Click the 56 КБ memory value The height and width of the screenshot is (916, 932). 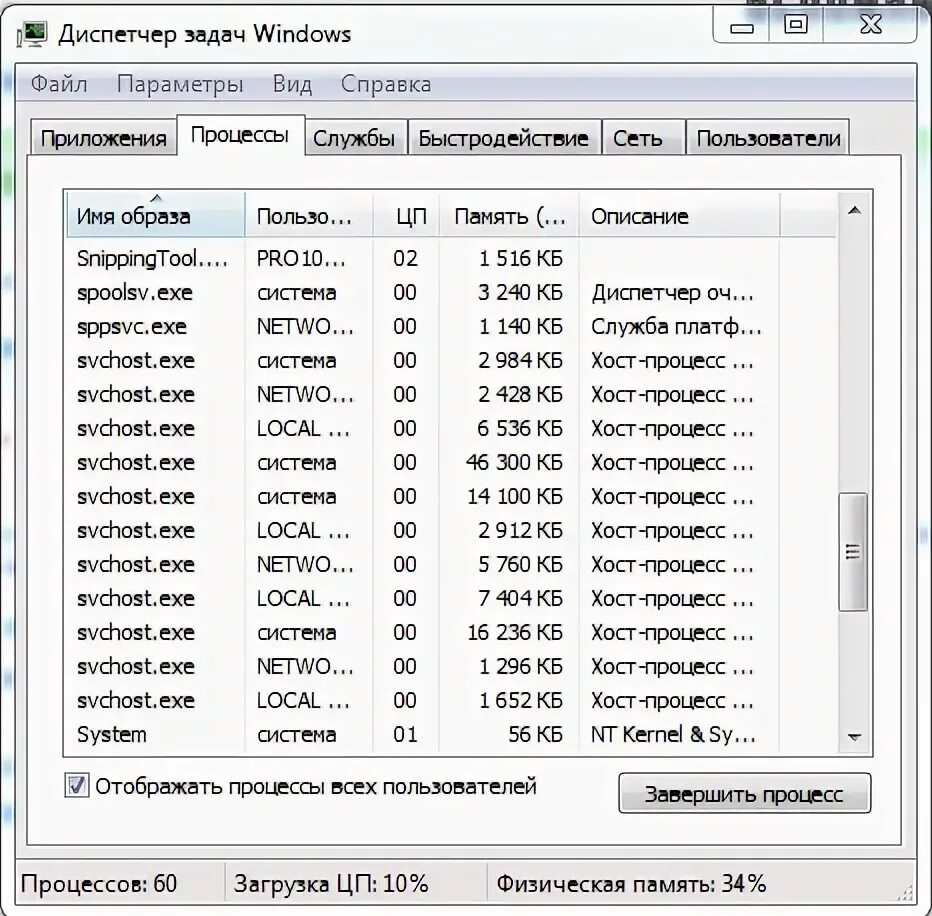[x=536, y=734]
